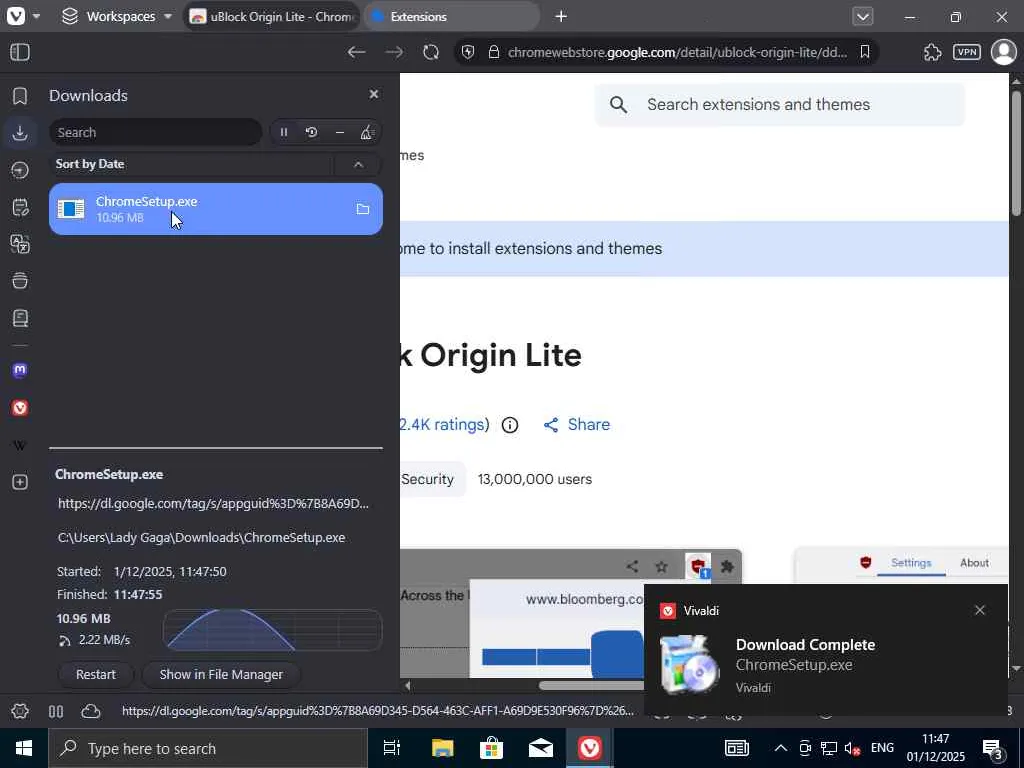The image size is (1024, 768).
Task: Open folder for ChromeSetup.exe download
Action: tap(362, 209)
